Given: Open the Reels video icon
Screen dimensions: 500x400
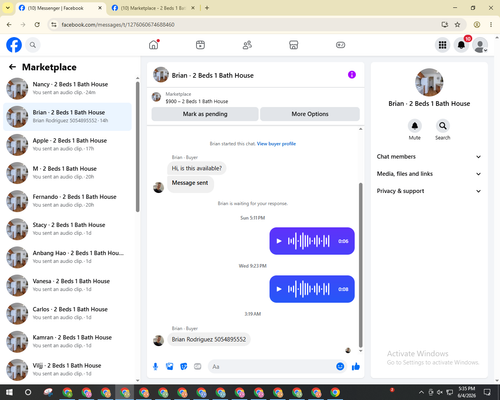Looking at the screenshot, I should [200, 45].
